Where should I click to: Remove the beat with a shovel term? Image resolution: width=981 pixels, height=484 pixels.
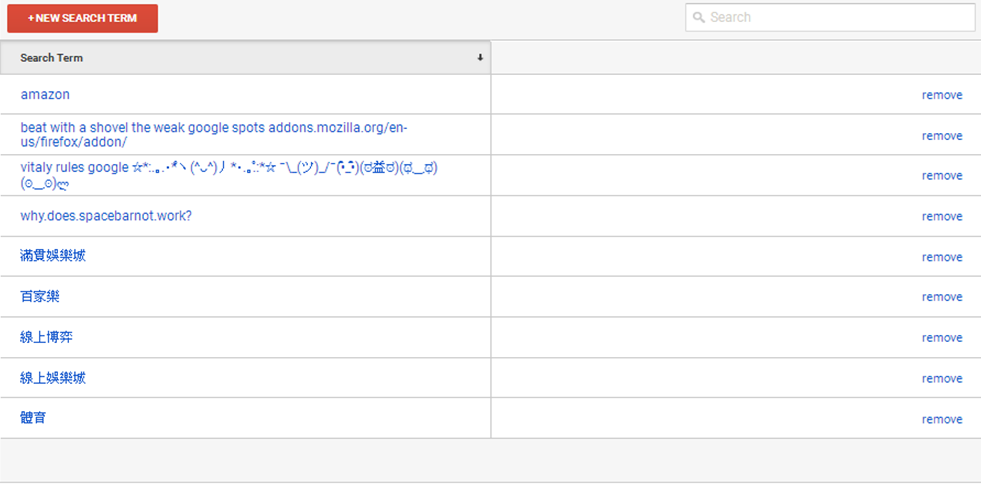pos(942,136)
